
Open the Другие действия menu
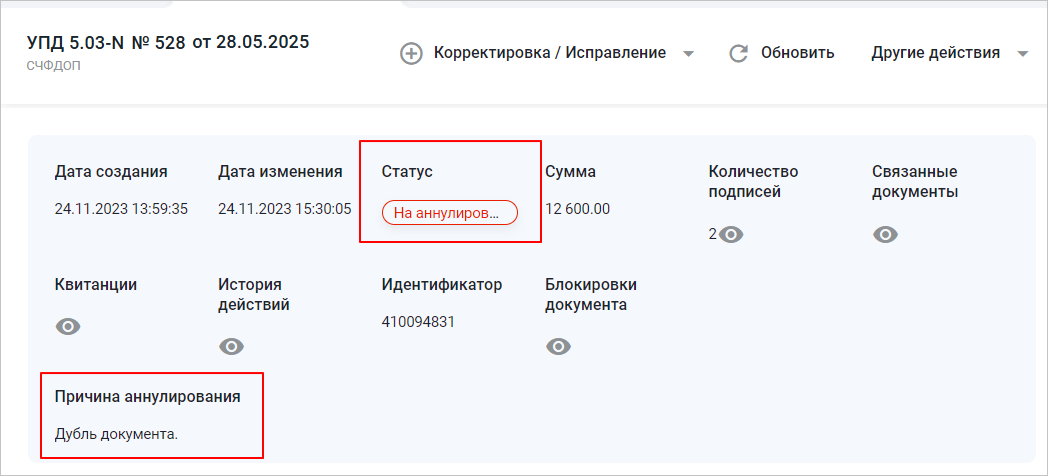(935, 53)
